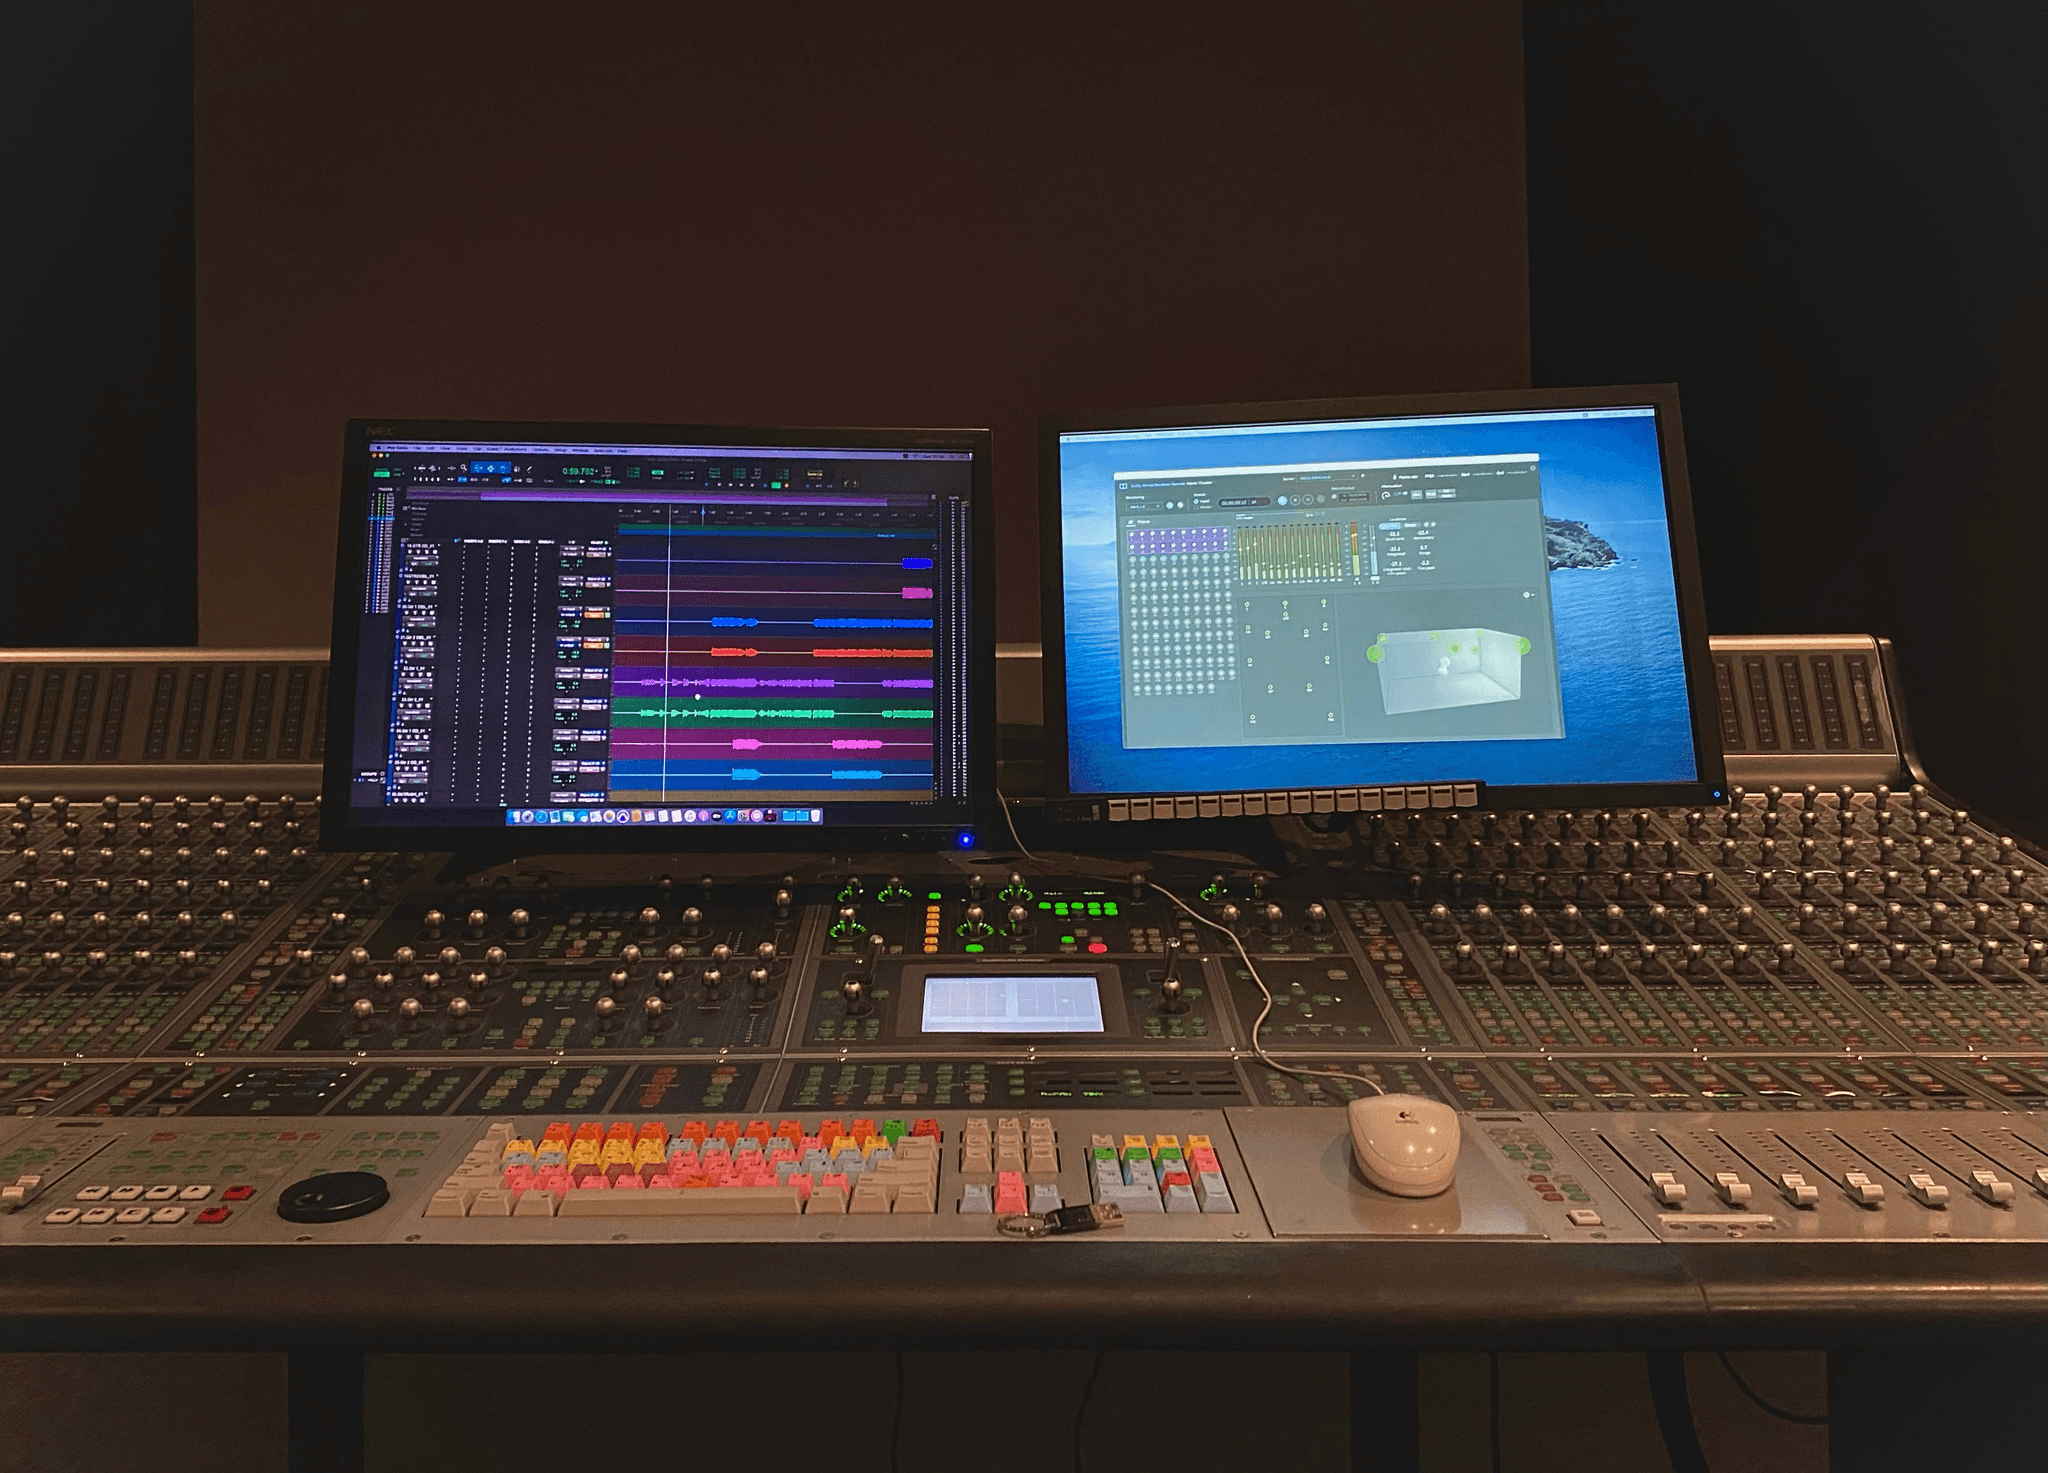The height and width of the screenshot is (1473, 2048).
Task: Click the blue marker on the timeline ruler
Action: pos(702,513)
